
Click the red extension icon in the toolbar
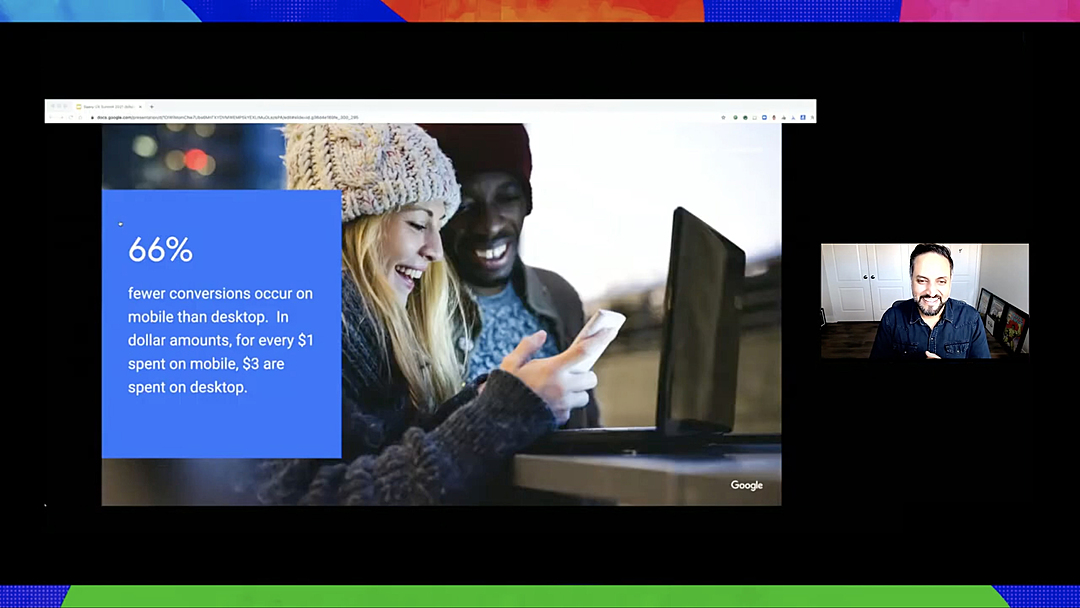(774, 117)
